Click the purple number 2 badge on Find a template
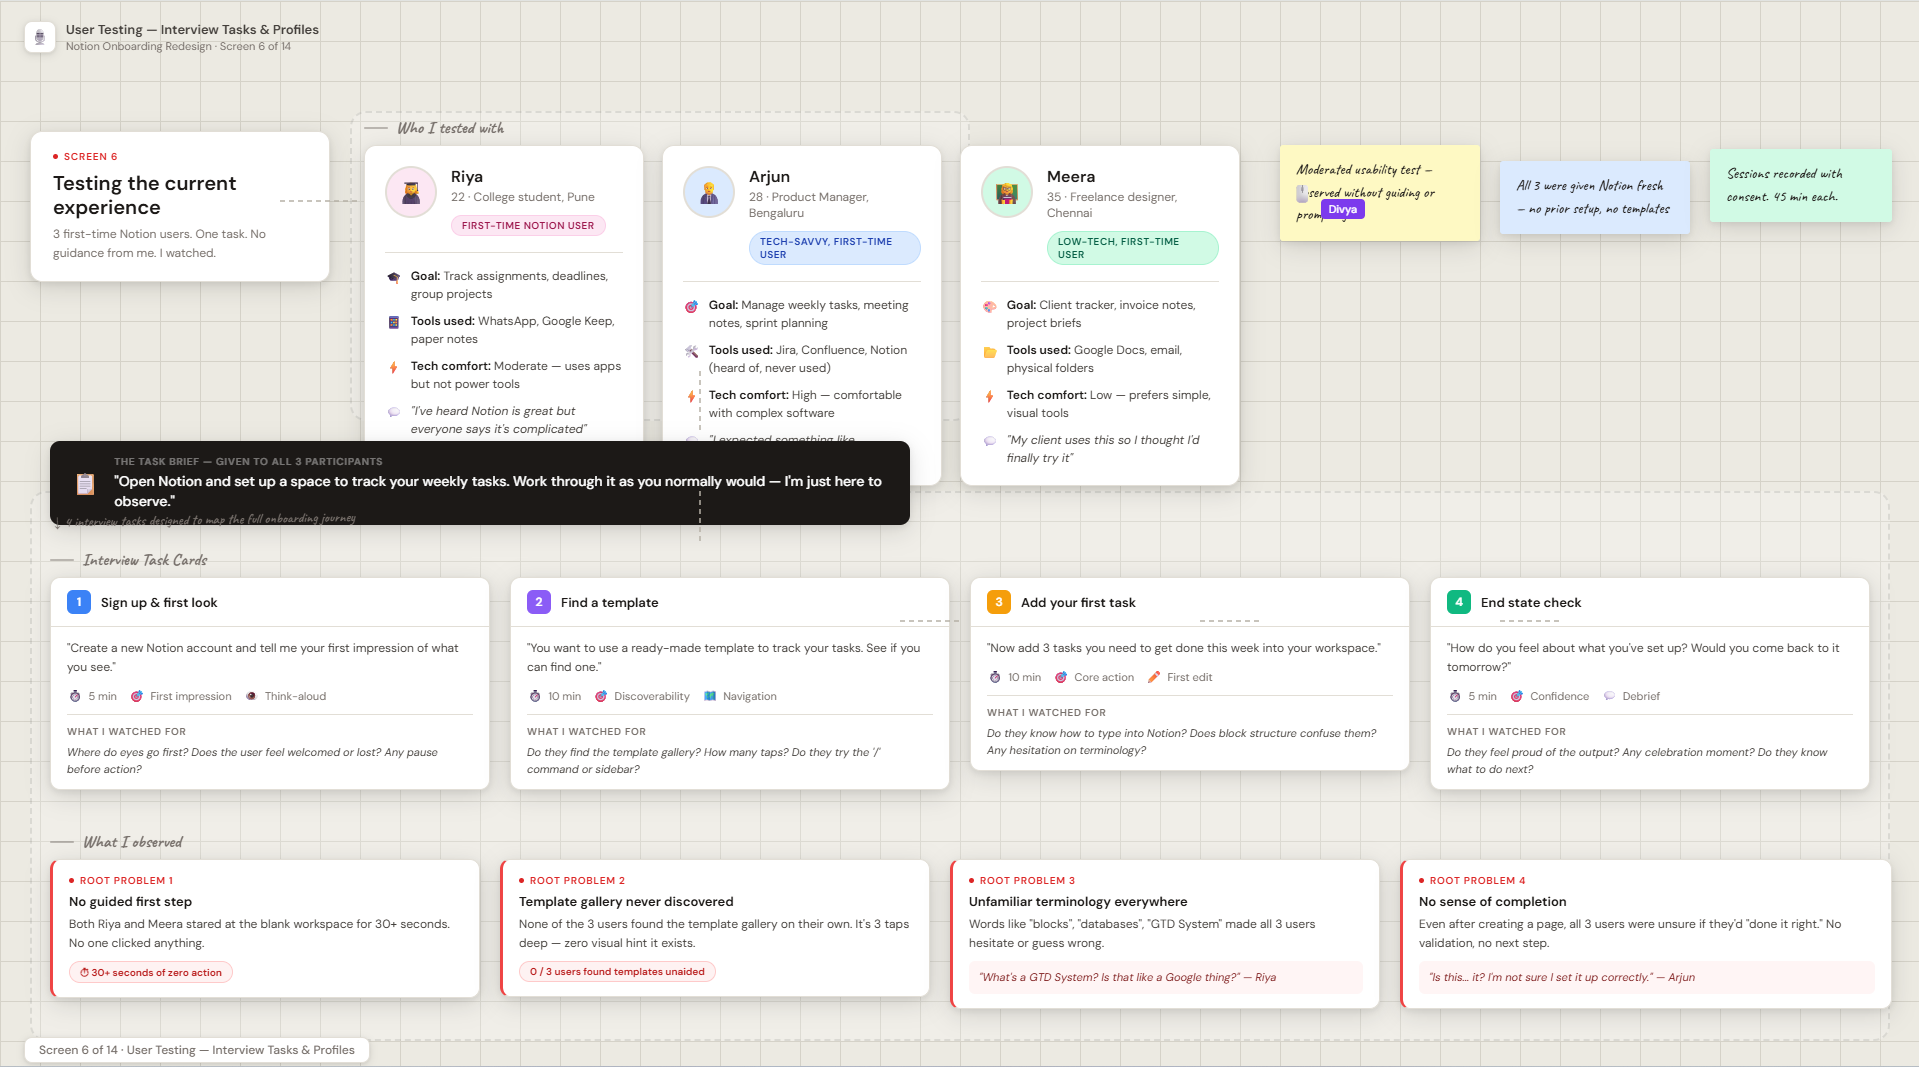 tap(539, 602)
